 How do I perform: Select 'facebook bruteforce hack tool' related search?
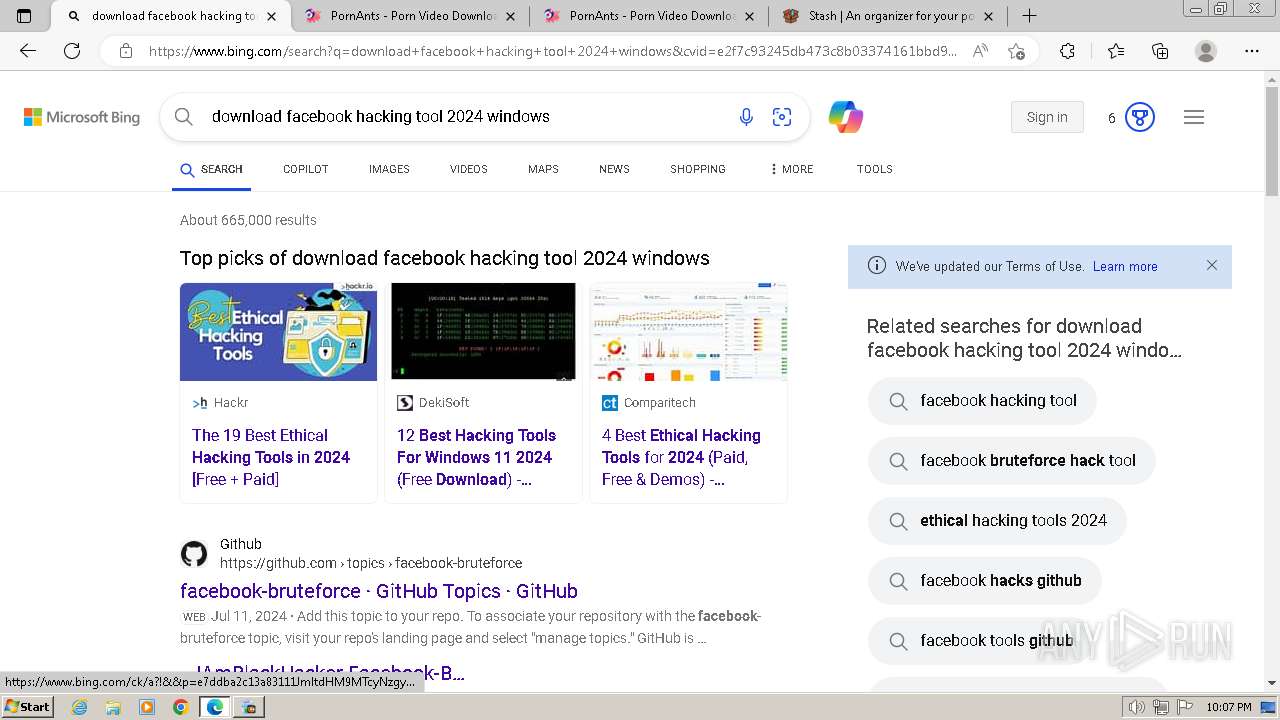[1012, 461]
